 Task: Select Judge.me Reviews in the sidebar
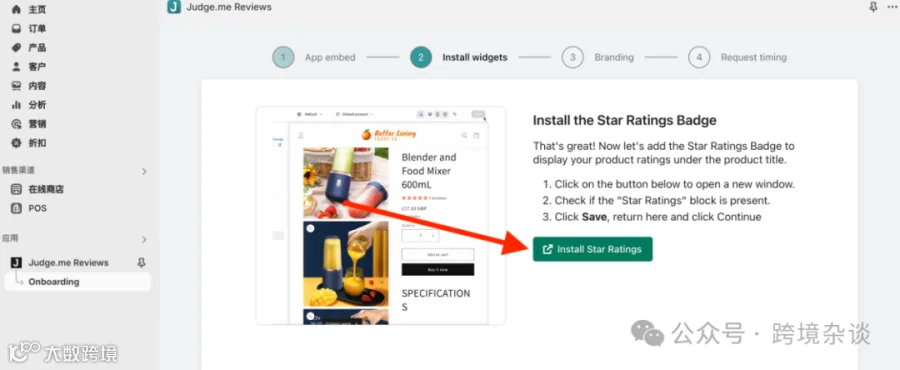pos(68,263)
